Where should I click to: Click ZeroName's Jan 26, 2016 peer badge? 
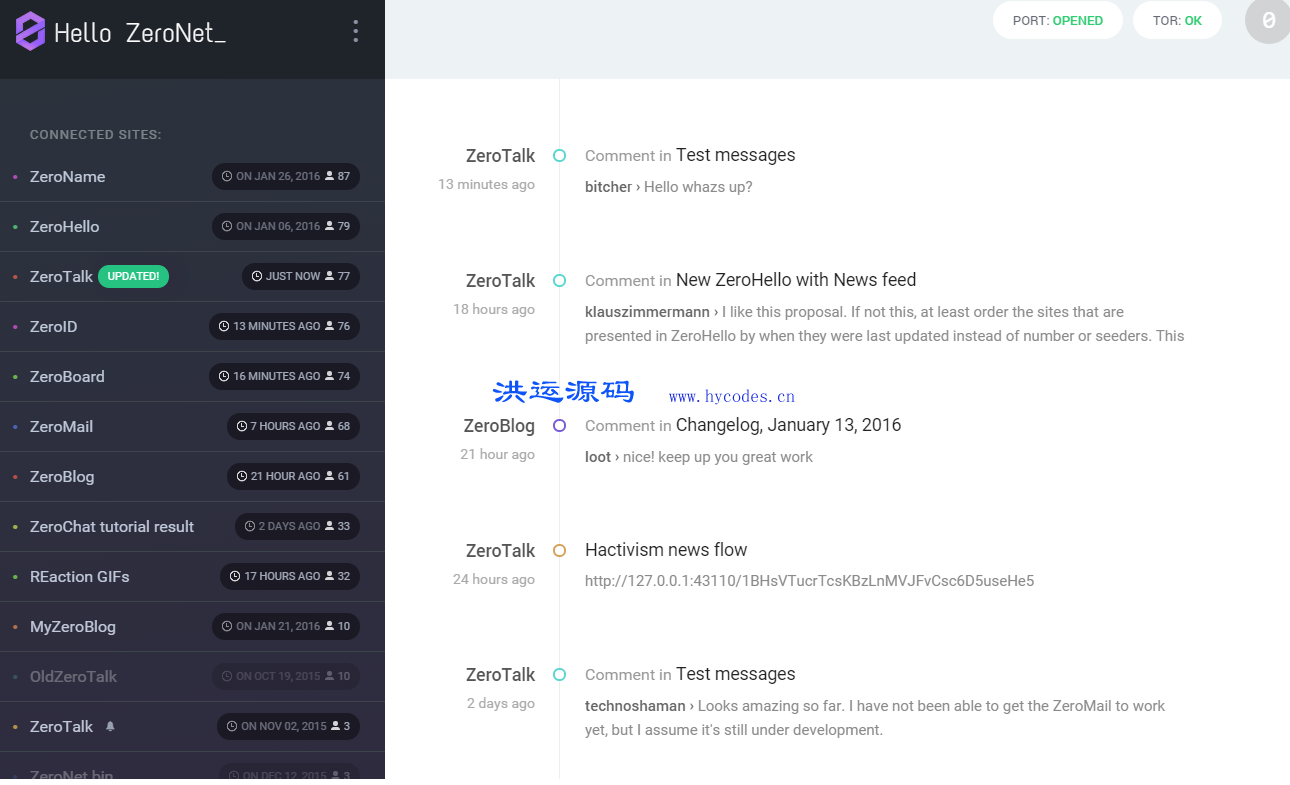286,177
